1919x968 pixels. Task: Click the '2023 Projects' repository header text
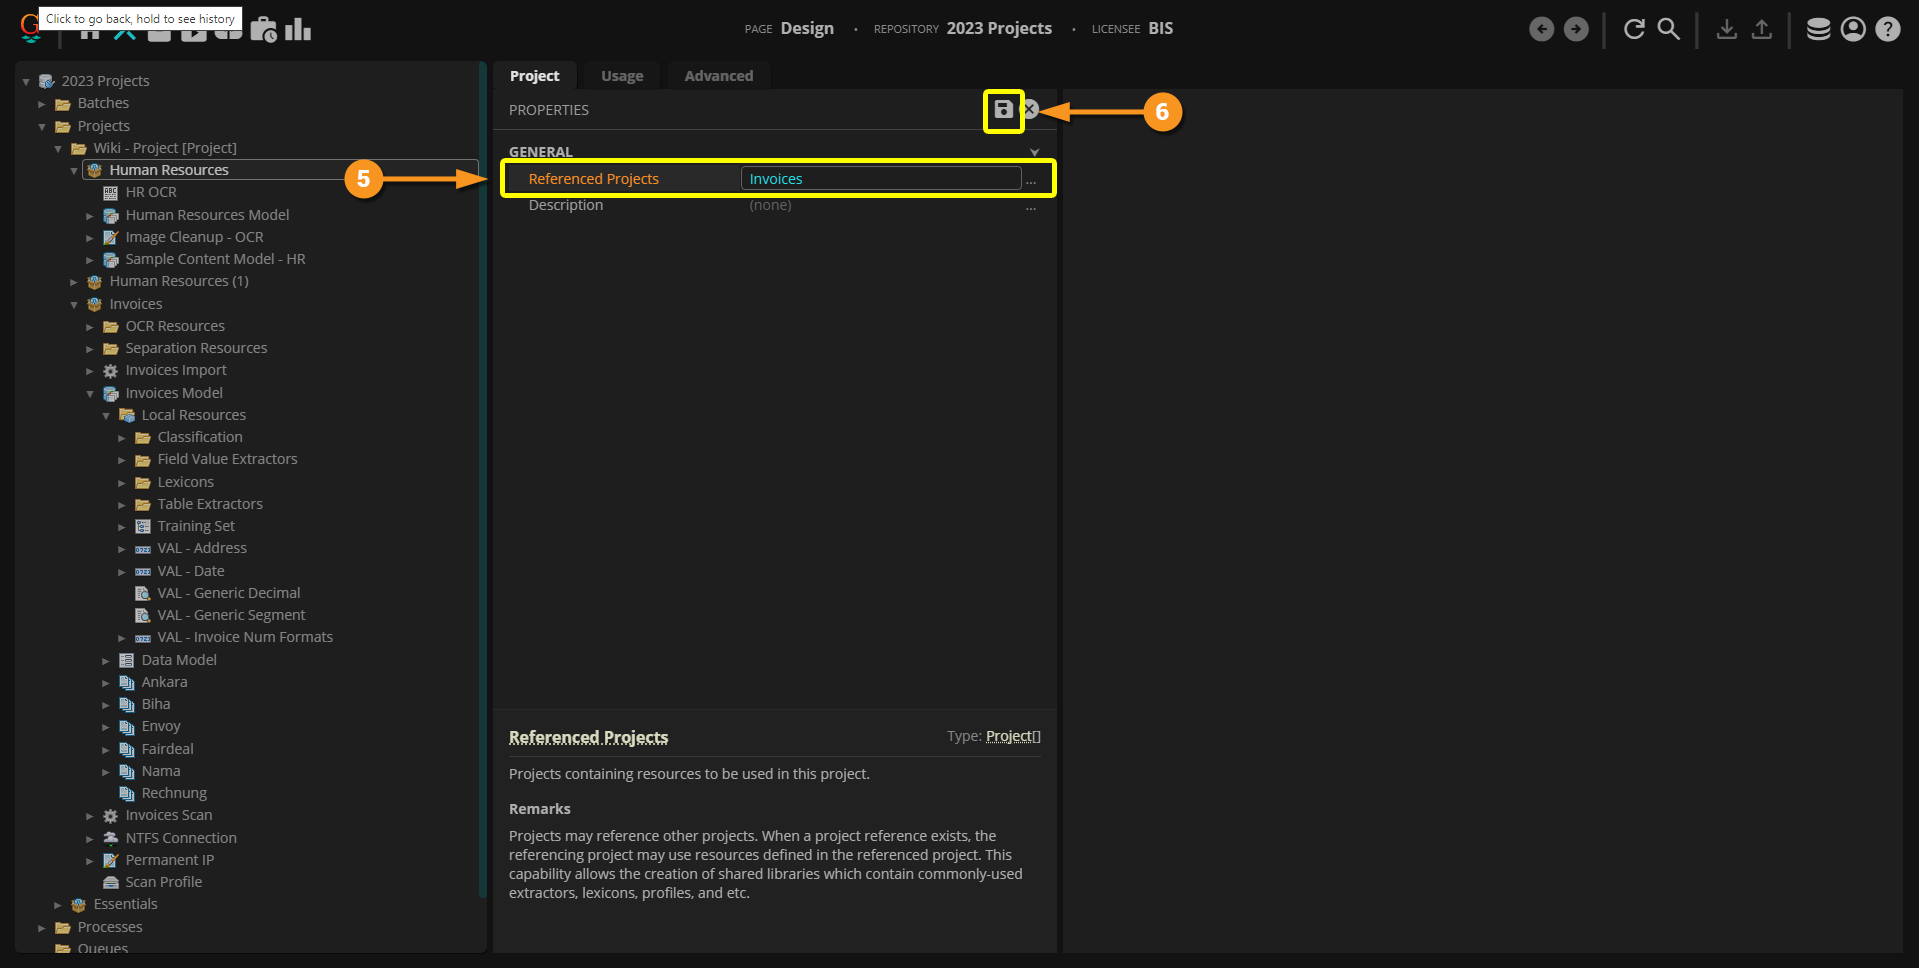click(x=999, y=28)
